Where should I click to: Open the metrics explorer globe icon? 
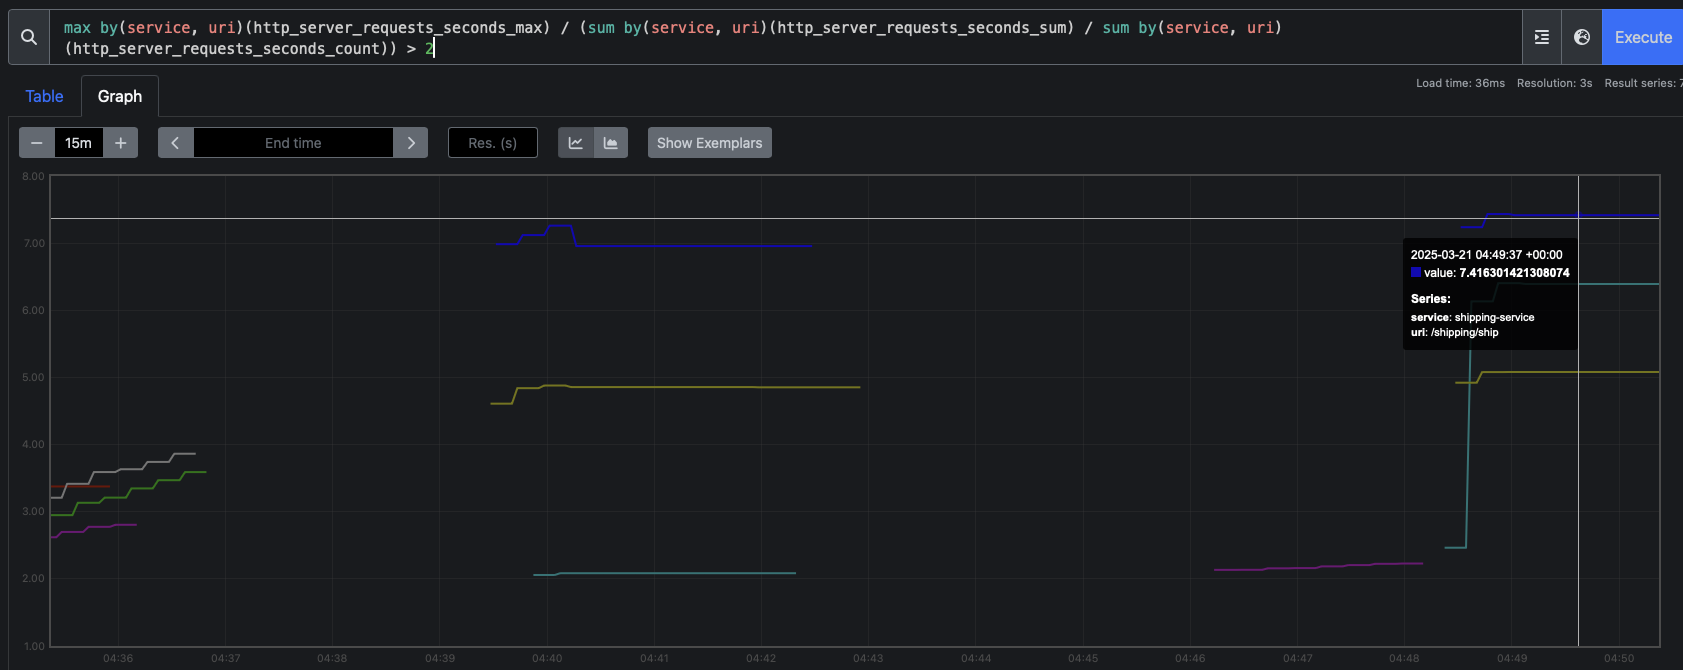click(1582, 37)
